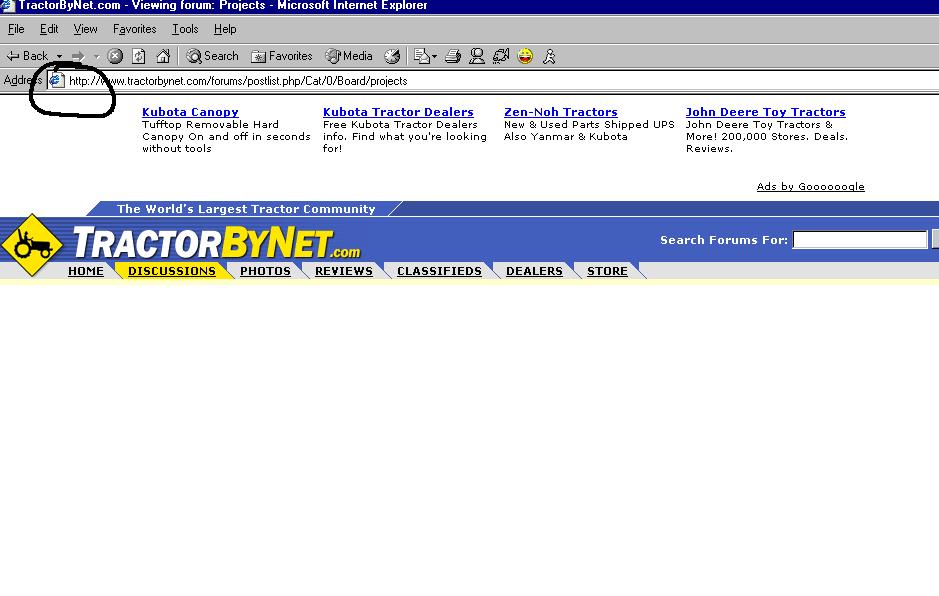Click the yellow tractor diamond sign icon
This screenshot has width=939, height=596.
click(32, 244)
